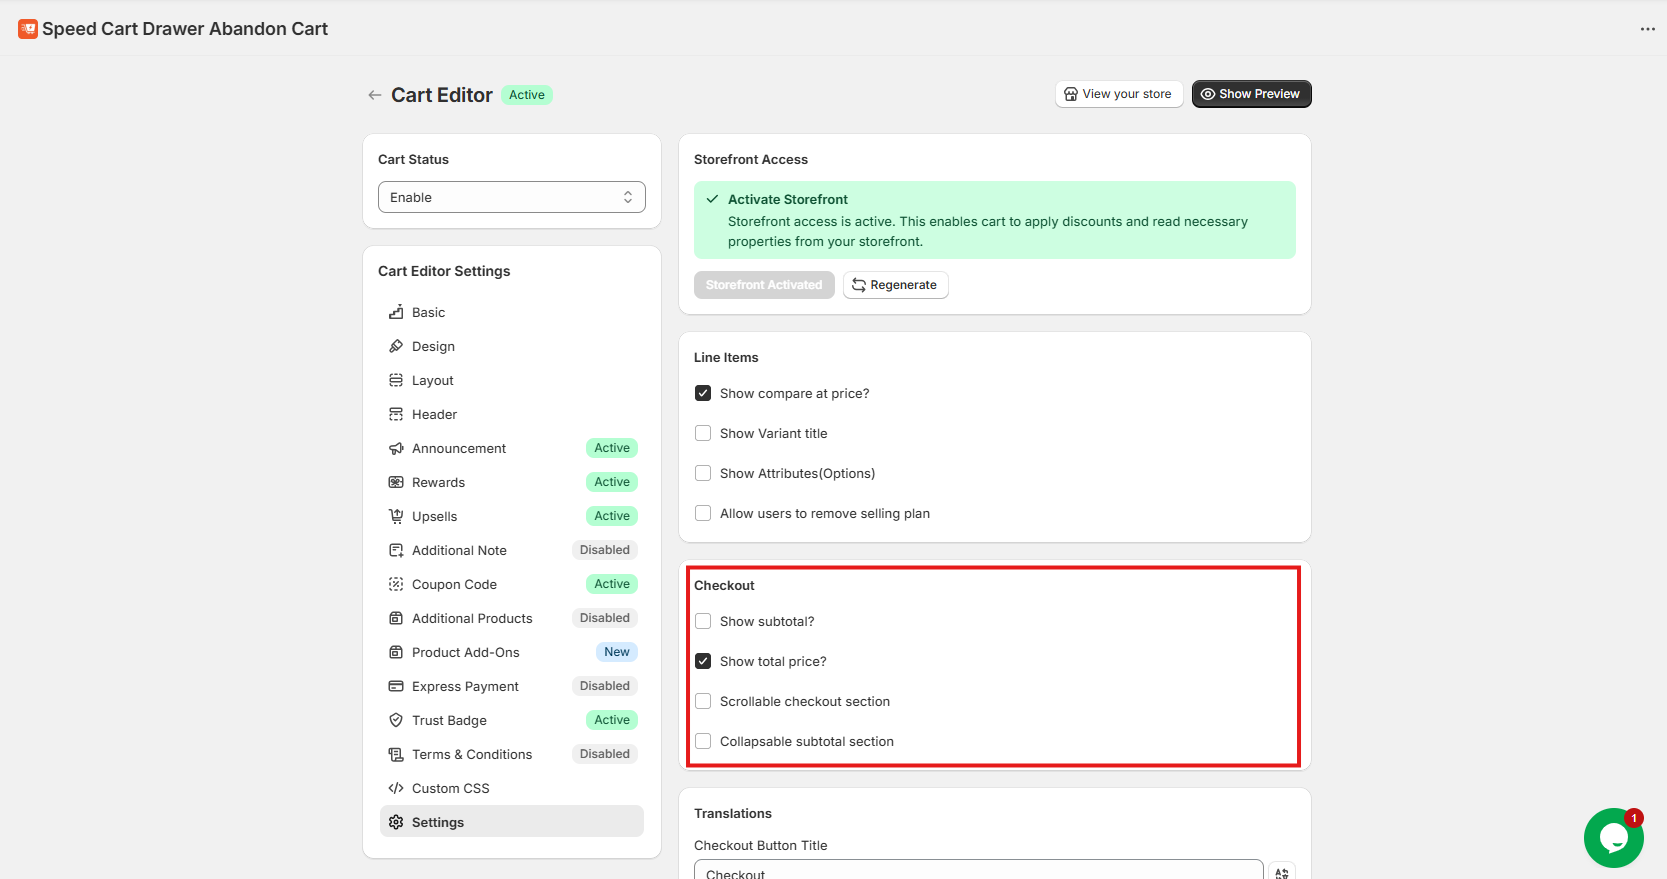Click the three-dot menu in top bar
Screen dimensions: 1667x879
(x=1647, y=29)
